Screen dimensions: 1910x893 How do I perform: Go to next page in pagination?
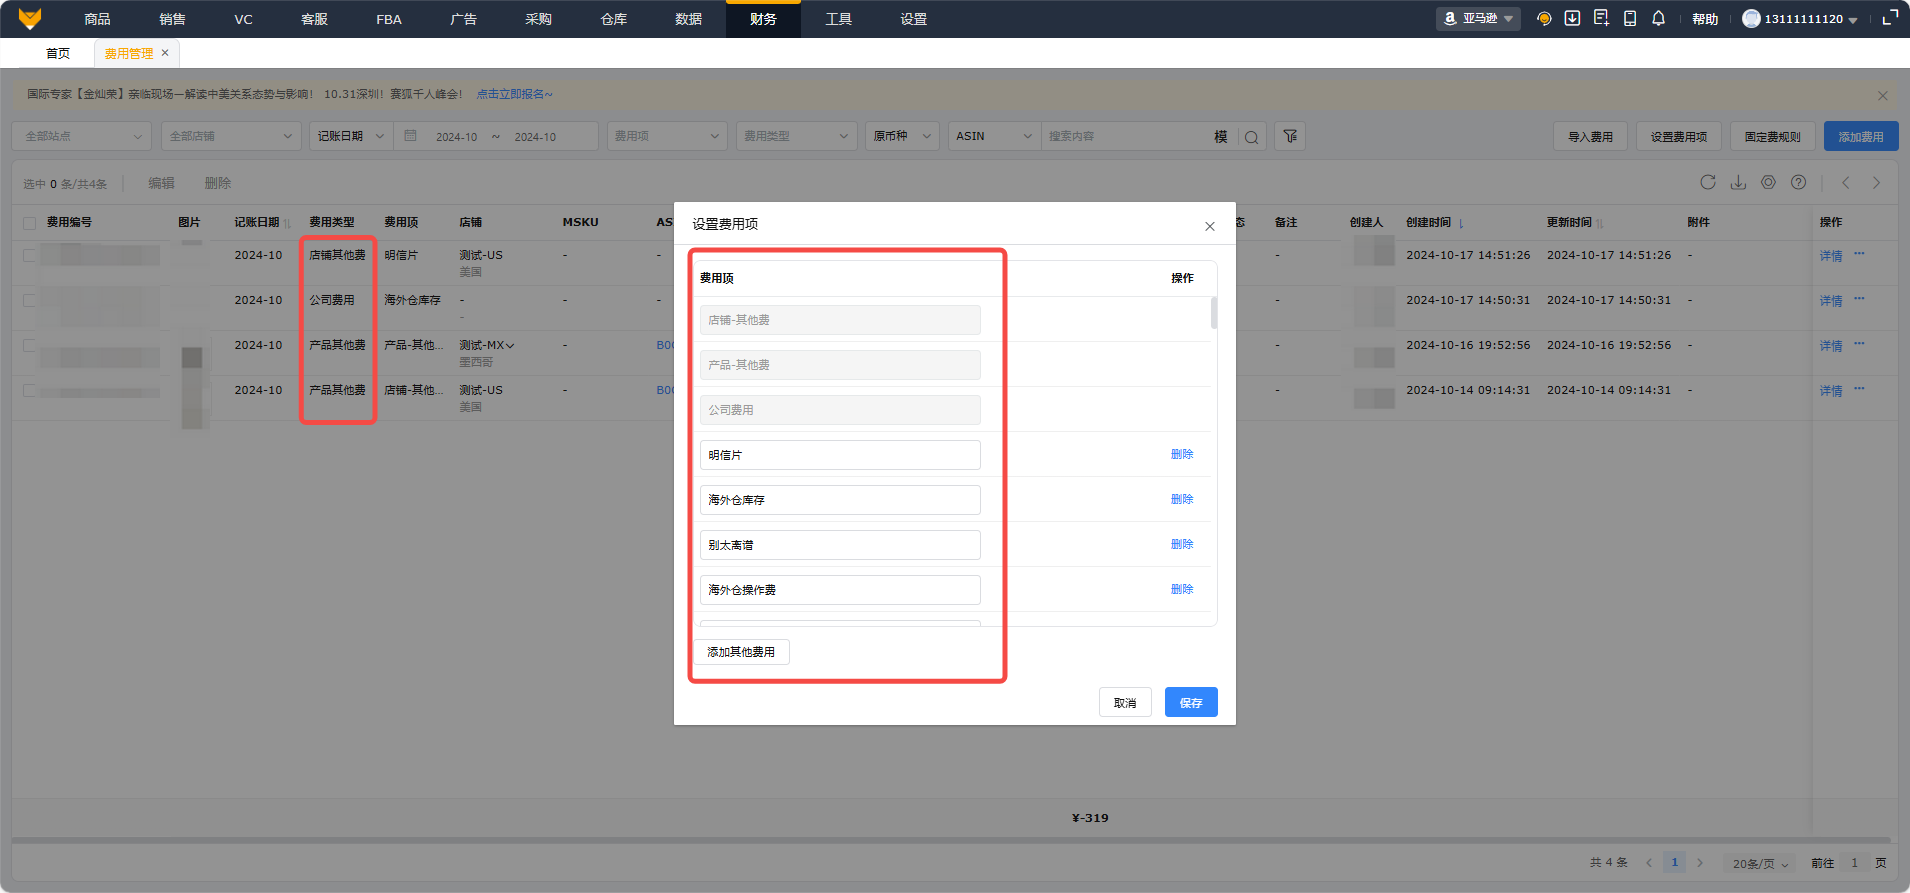[1700, 863]
